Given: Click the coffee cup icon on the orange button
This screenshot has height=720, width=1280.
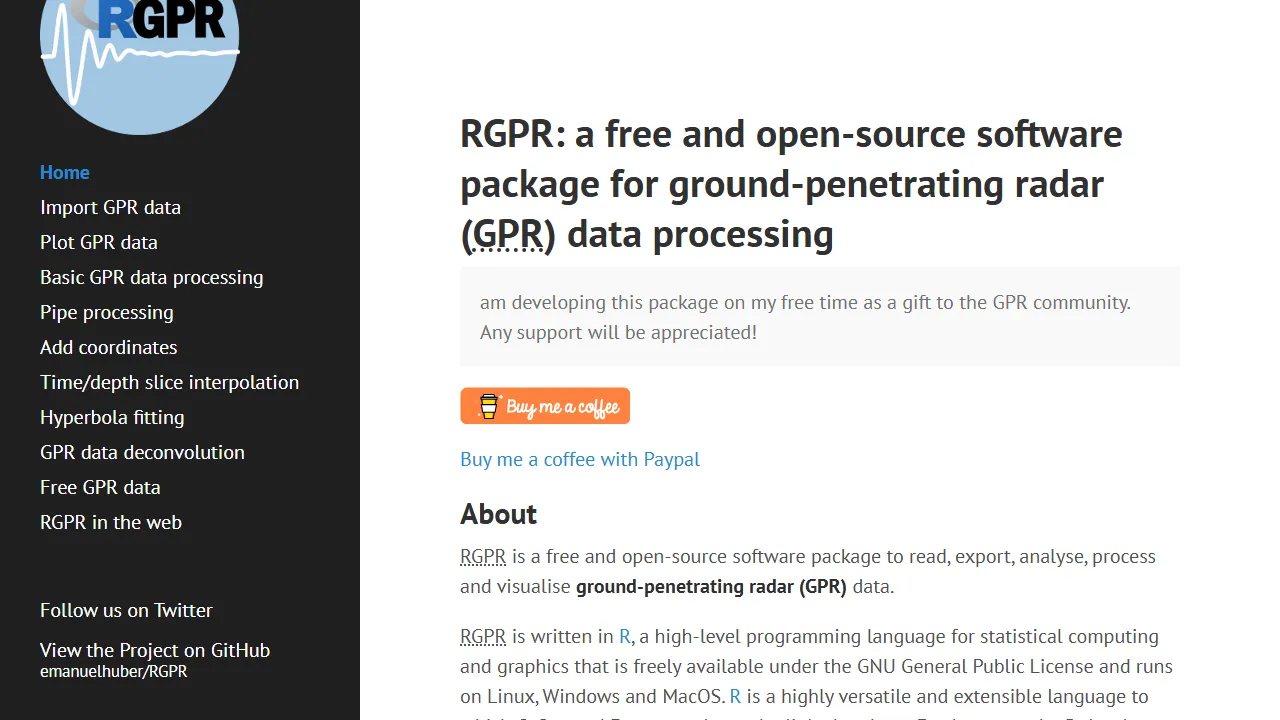Looking at the screenshot, I should click(488, 406).
